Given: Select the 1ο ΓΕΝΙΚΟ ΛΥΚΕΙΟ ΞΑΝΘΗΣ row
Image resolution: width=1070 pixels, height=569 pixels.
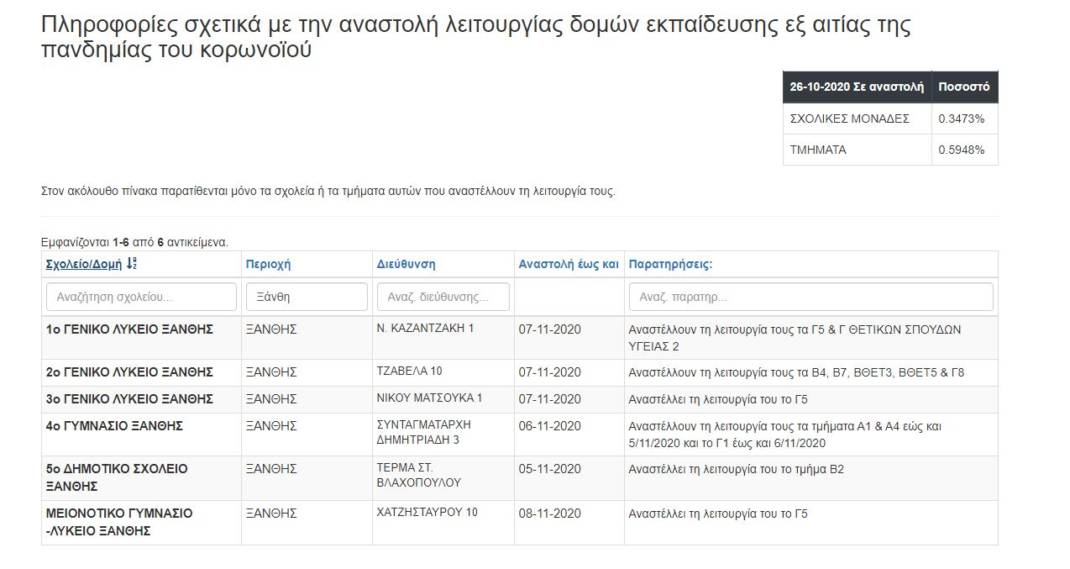Looking at the screenshot, I should point(520,338).
